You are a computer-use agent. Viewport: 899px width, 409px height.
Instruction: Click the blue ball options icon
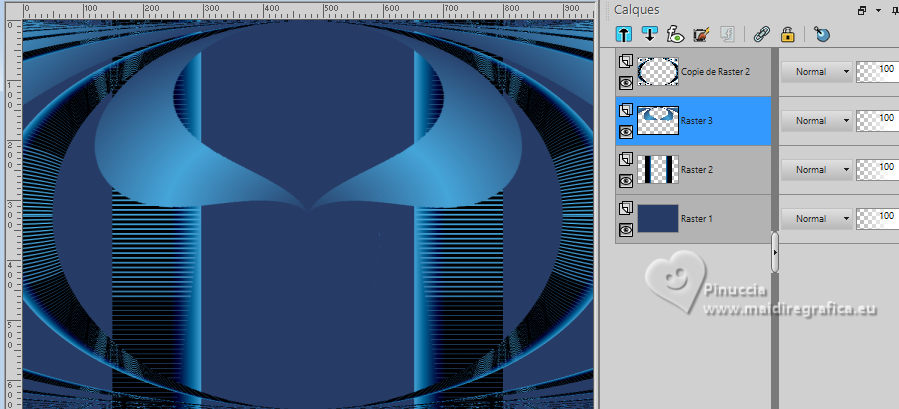click(x=822, y=34)
